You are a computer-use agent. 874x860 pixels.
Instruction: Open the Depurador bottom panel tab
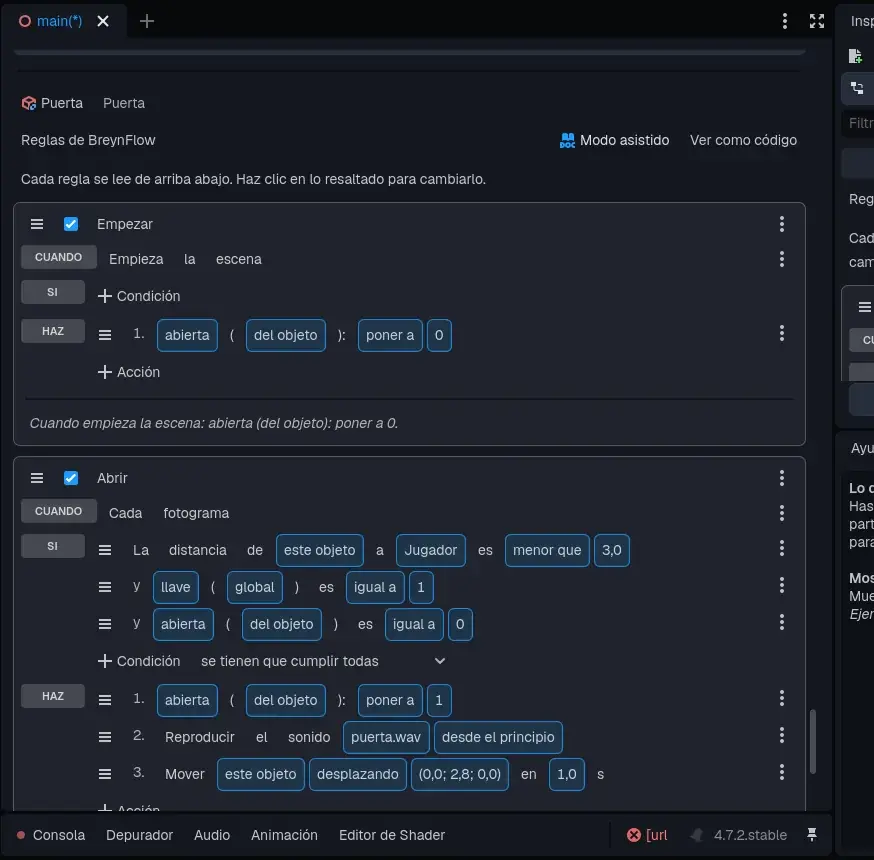(x=139, y=835)
